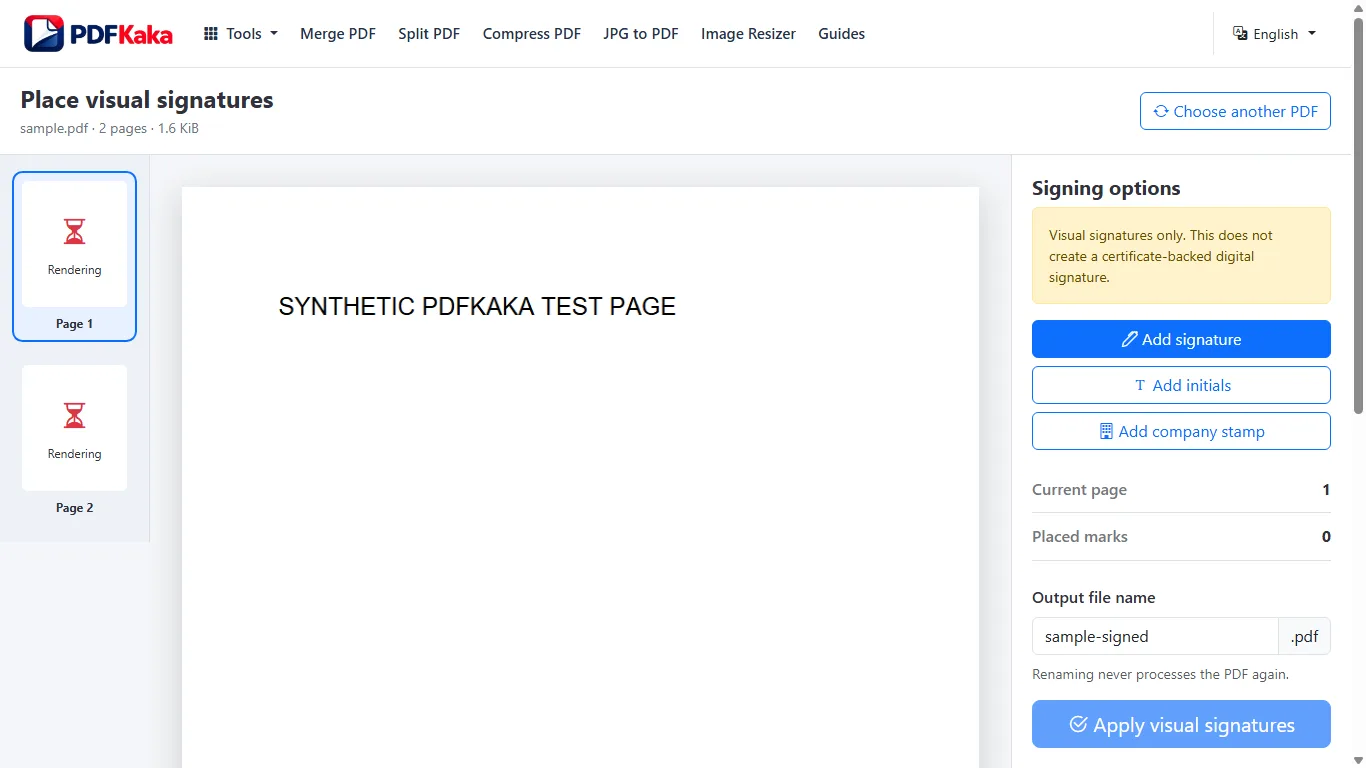Select Page 2 thumbnail
The height and width of the screenshot is (768, 1366).
pos(74,441)
